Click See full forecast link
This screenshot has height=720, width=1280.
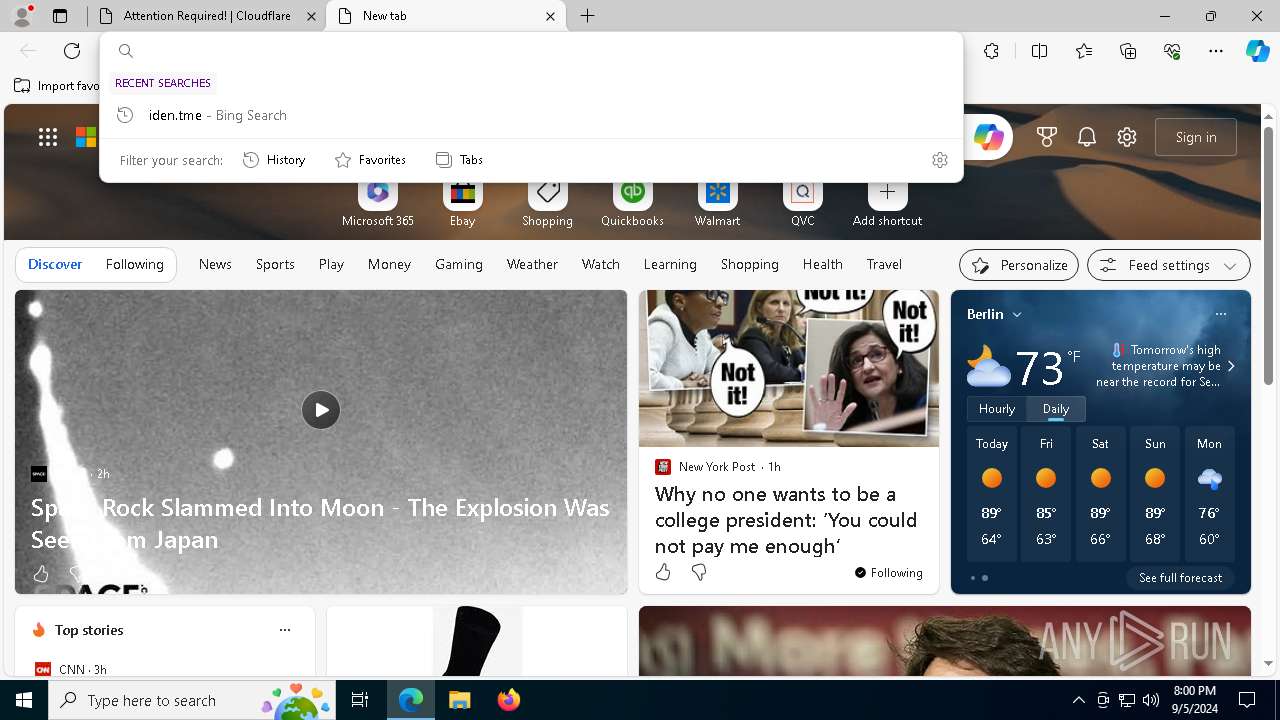pyautogui.click(x=1180, y=578)
